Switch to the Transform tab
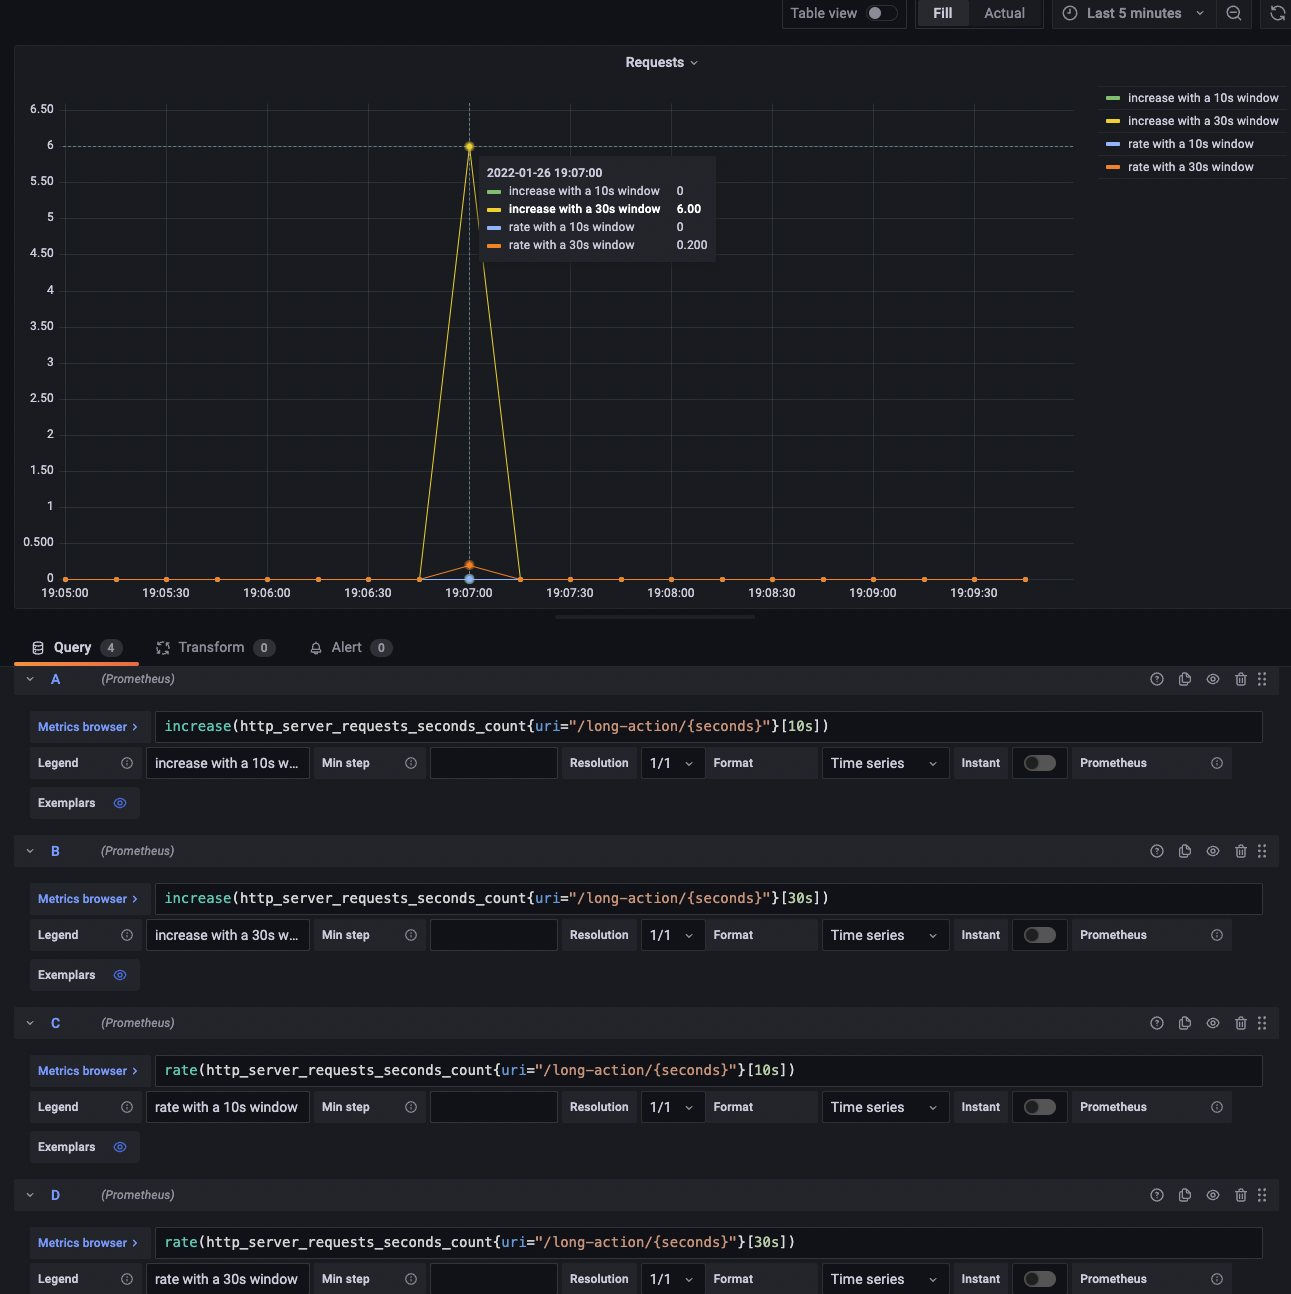 tap(212, 647)
